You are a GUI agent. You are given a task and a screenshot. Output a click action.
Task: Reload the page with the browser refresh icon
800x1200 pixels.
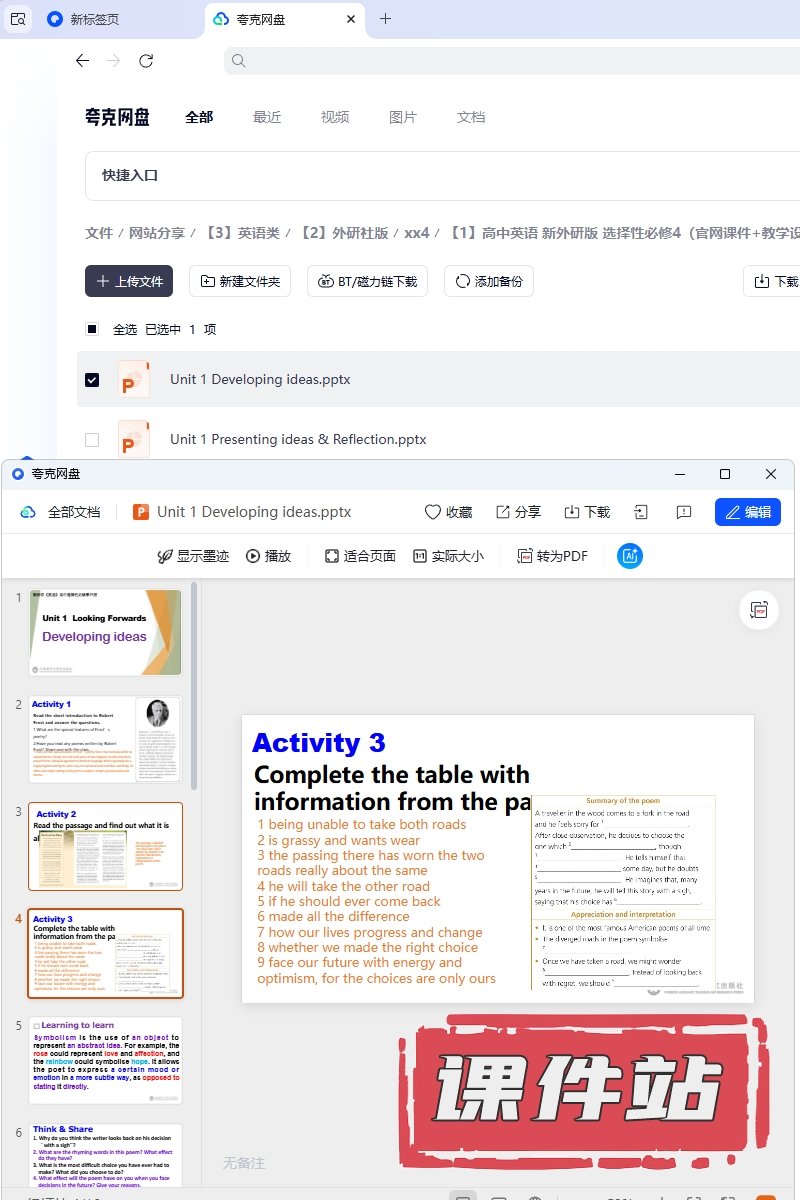coord(146,61)
